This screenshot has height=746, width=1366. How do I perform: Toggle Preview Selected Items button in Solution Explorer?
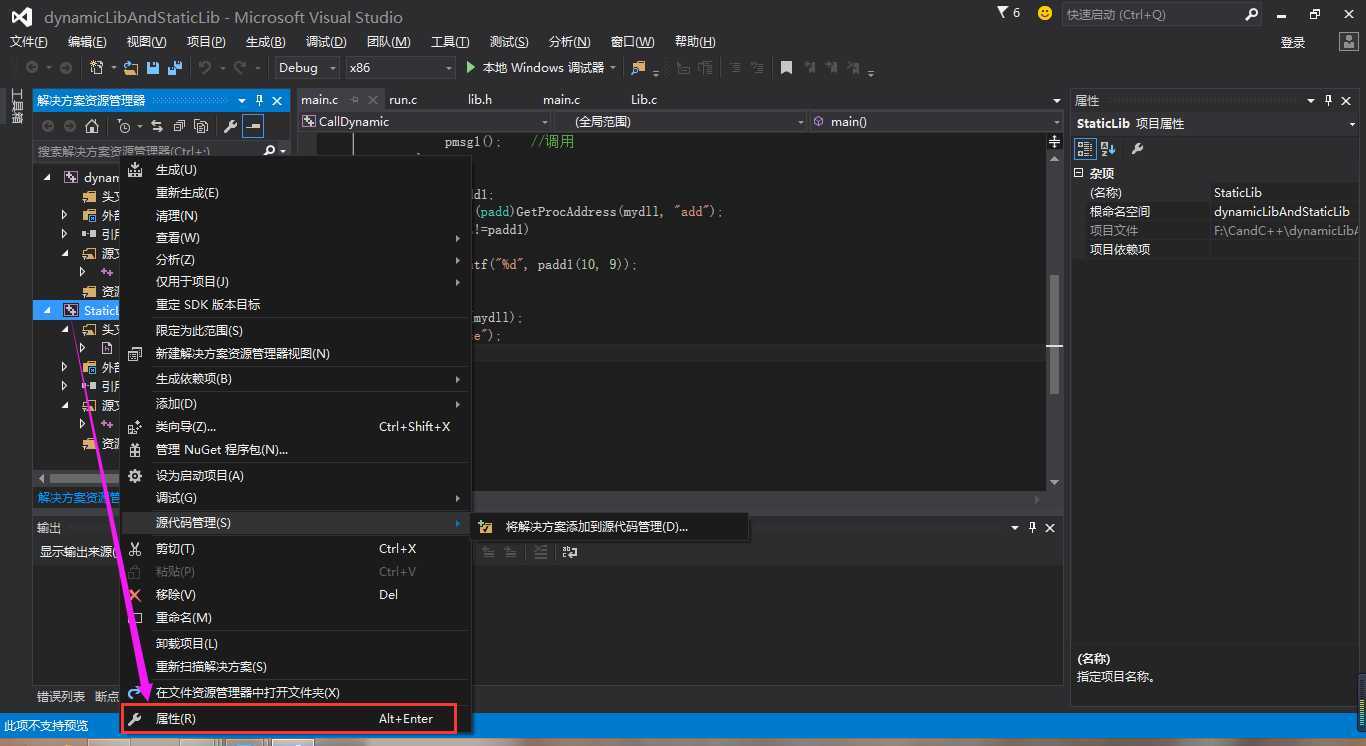coord(253,126)
